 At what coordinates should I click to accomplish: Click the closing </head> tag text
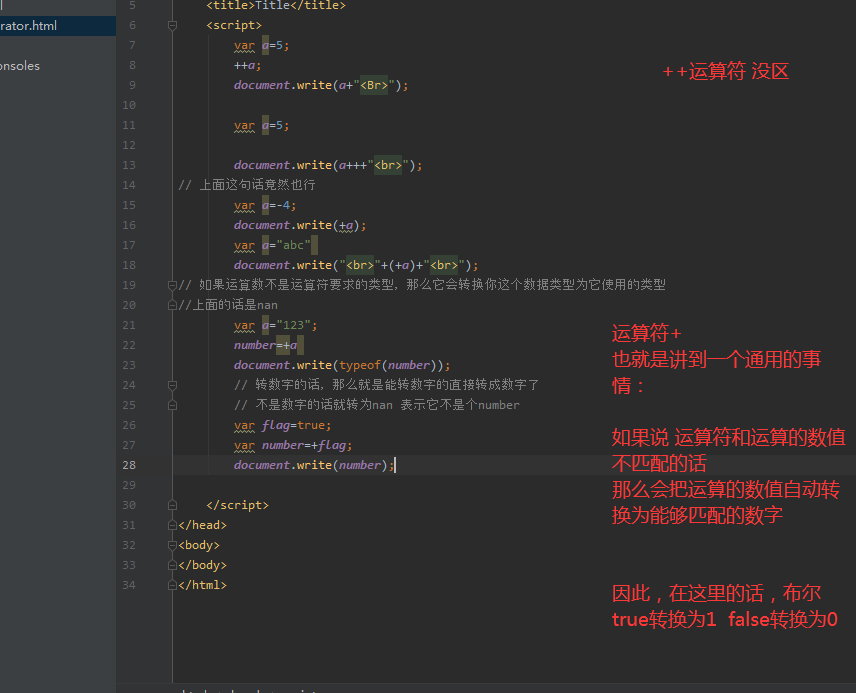(203, 525)
